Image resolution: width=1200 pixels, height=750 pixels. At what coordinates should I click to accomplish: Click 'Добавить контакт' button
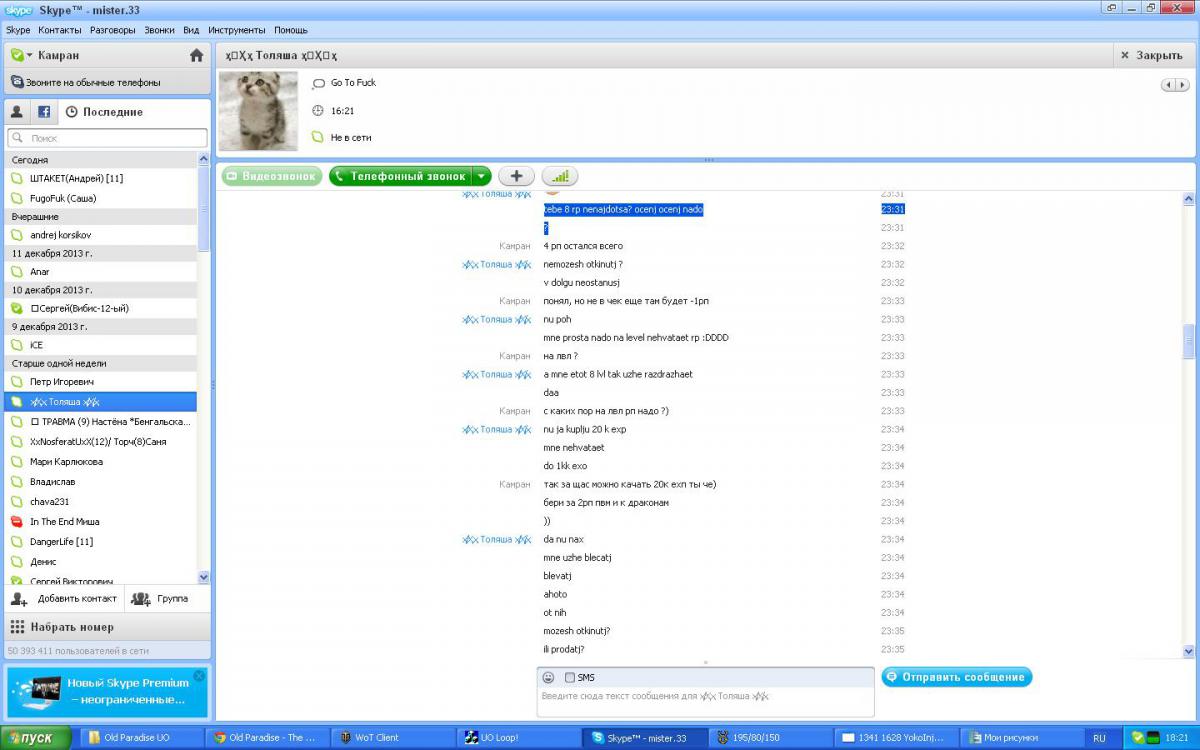click(65, 598)
